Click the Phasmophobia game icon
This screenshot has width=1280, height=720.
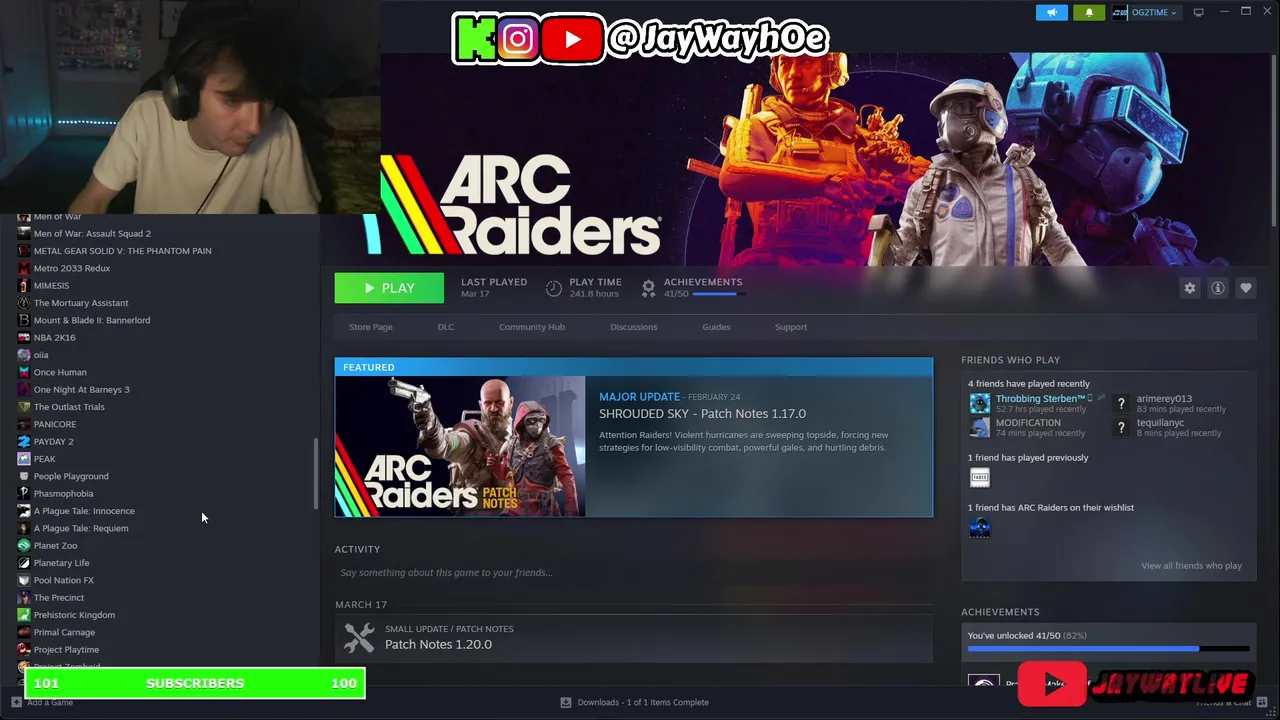tap(24, 493)
